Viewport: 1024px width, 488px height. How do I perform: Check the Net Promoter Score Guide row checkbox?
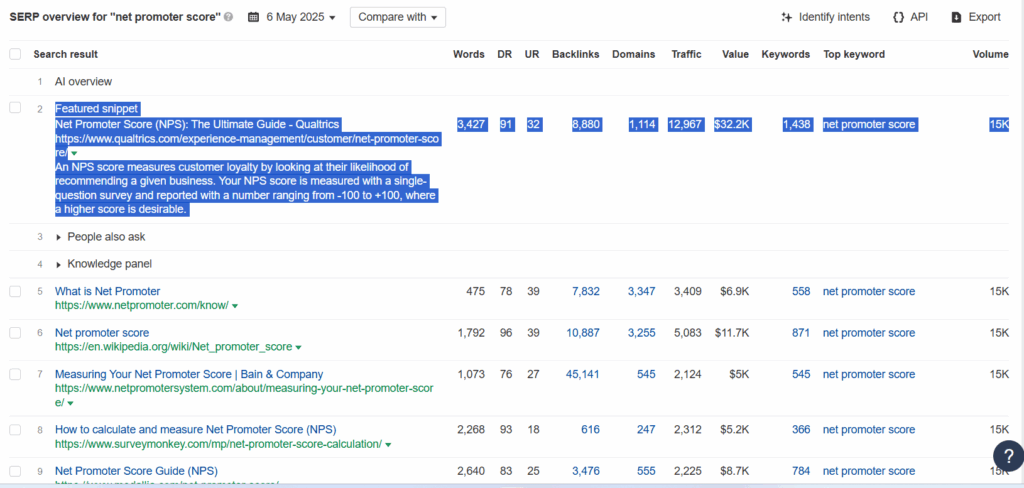point(15,471)
